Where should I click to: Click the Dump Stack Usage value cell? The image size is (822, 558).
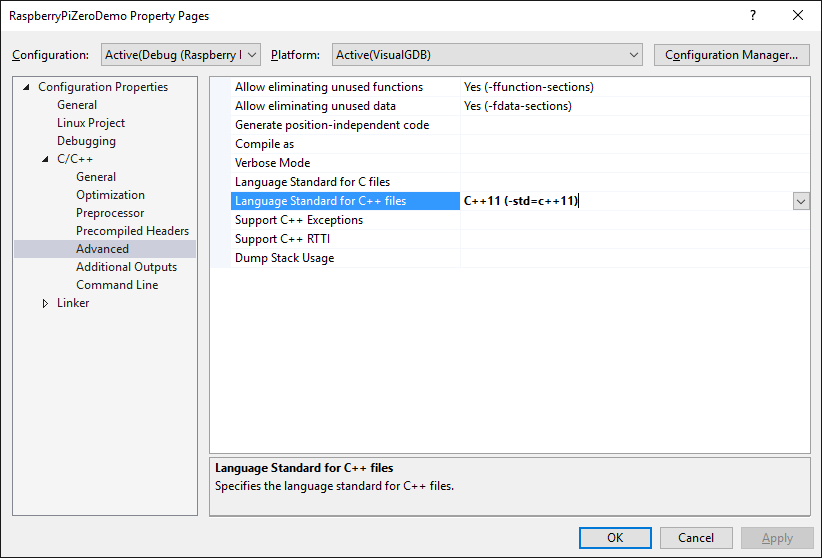[635, 257]
